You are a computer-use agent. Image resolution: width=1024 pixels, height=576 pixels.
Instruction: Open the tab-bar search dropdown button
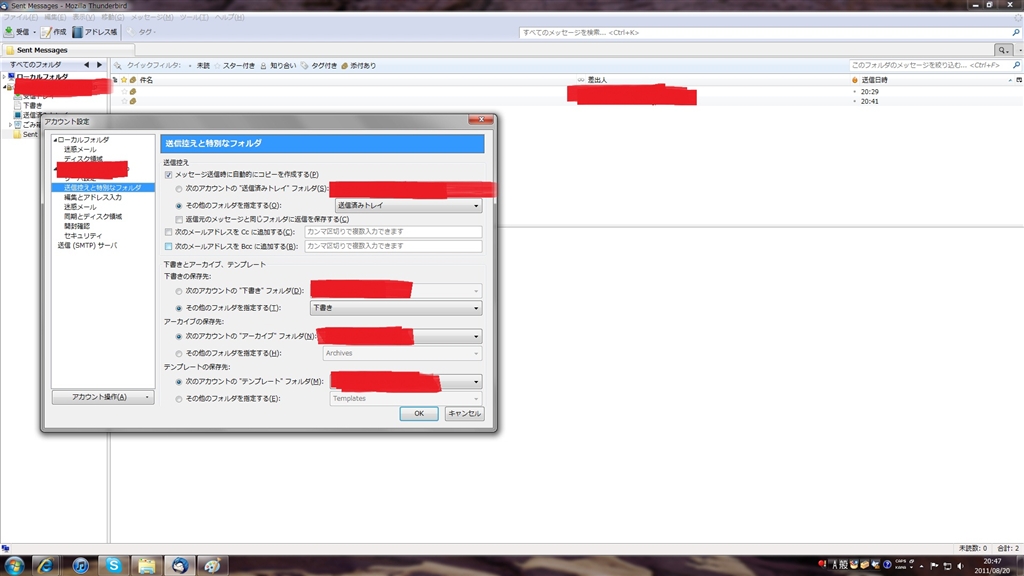coord(1004,50)
